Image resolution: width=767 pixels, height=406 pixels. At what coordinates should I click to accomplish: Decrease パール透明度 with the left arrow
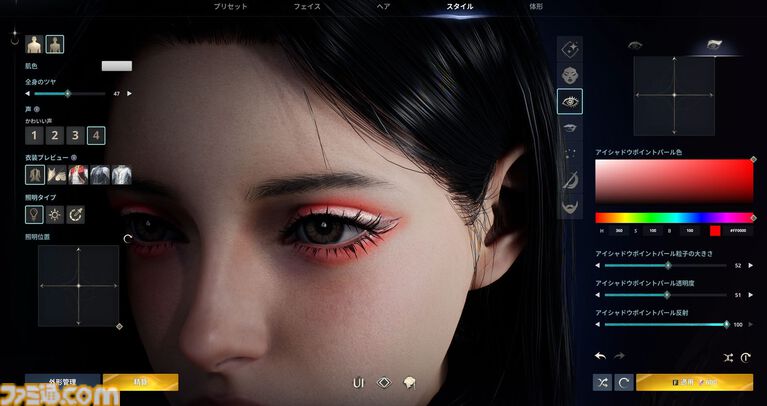point(598,295)
